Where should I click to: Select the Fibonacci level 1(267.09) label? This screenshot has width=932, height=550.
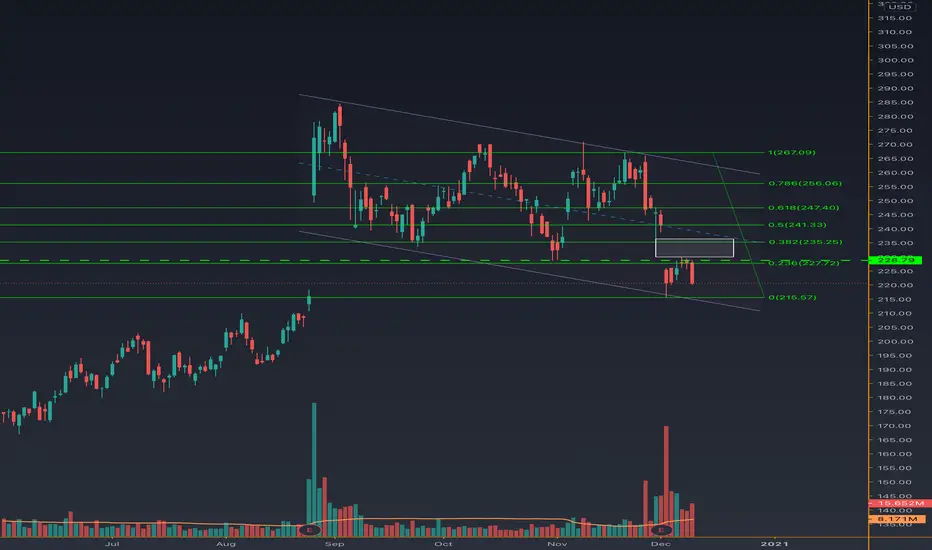[x=792, y=153]
